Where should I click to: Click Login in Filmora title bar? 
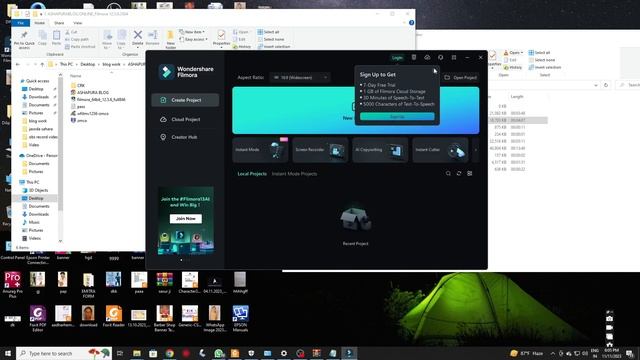(397, 58)
